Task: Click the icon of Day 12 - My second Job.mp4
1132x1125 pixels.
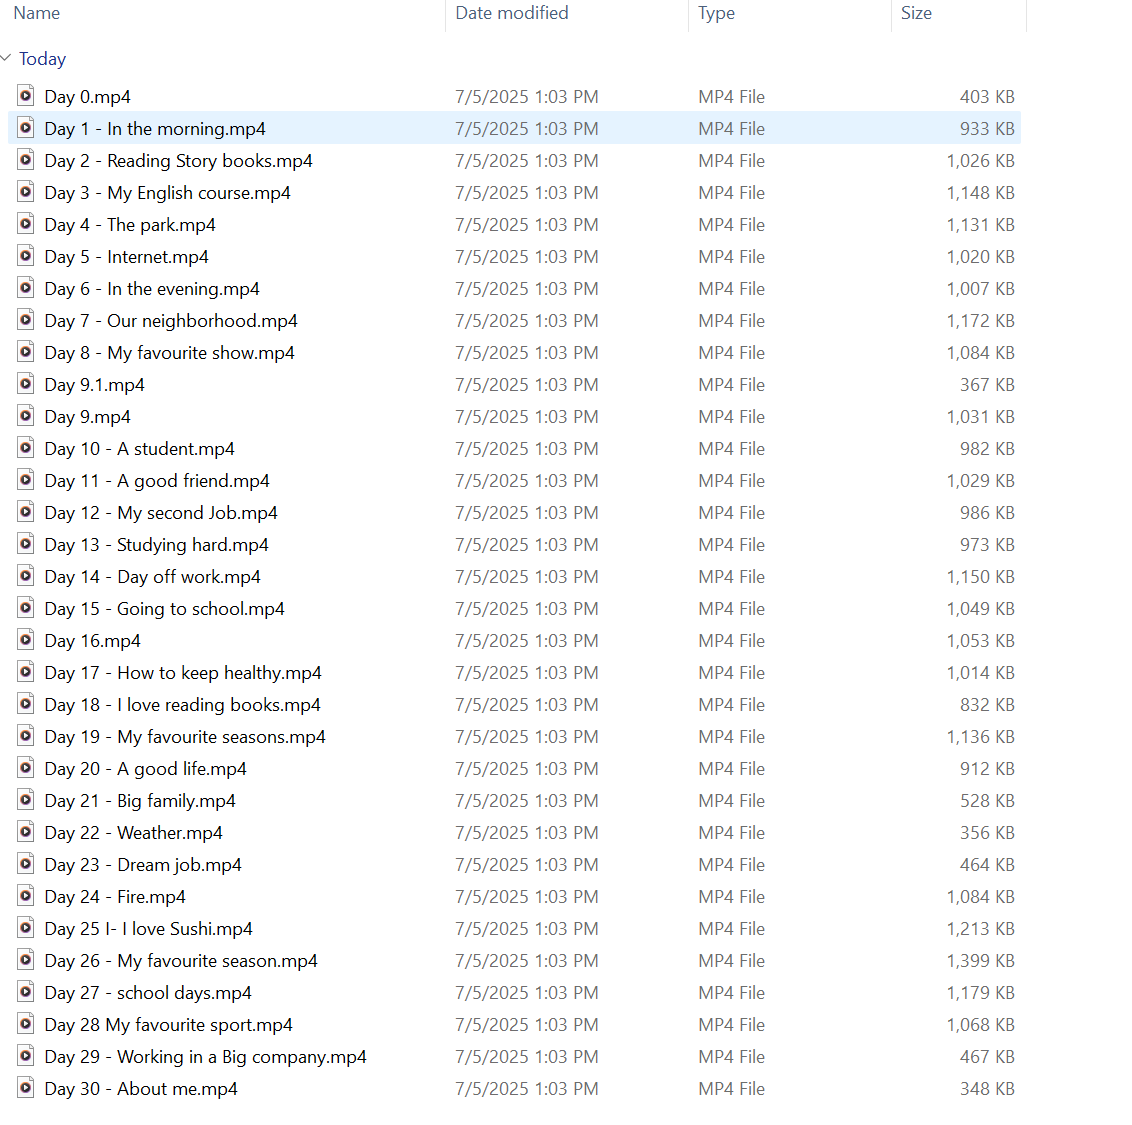Action: click(26, 512)
